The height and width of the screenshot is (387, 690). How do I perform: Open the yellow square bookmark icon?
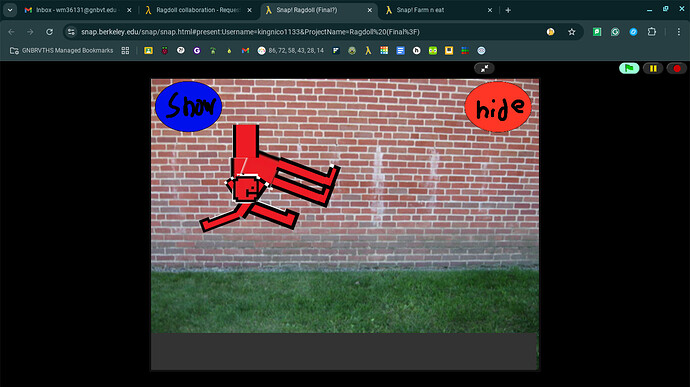point(449,51)
